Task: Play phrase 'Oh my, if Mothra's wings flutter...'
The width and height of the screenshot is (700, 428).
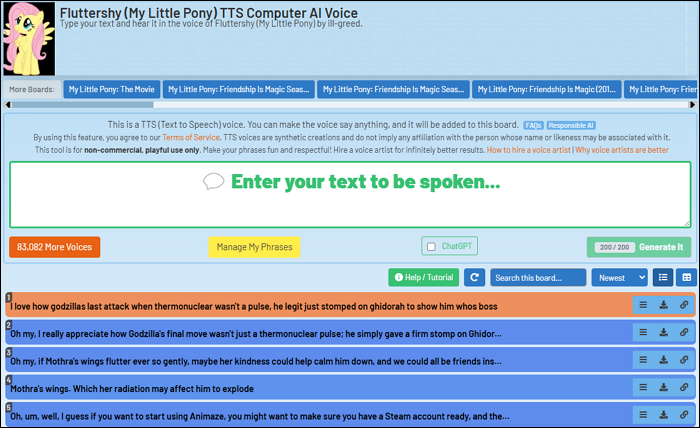Action: point(256,362)
